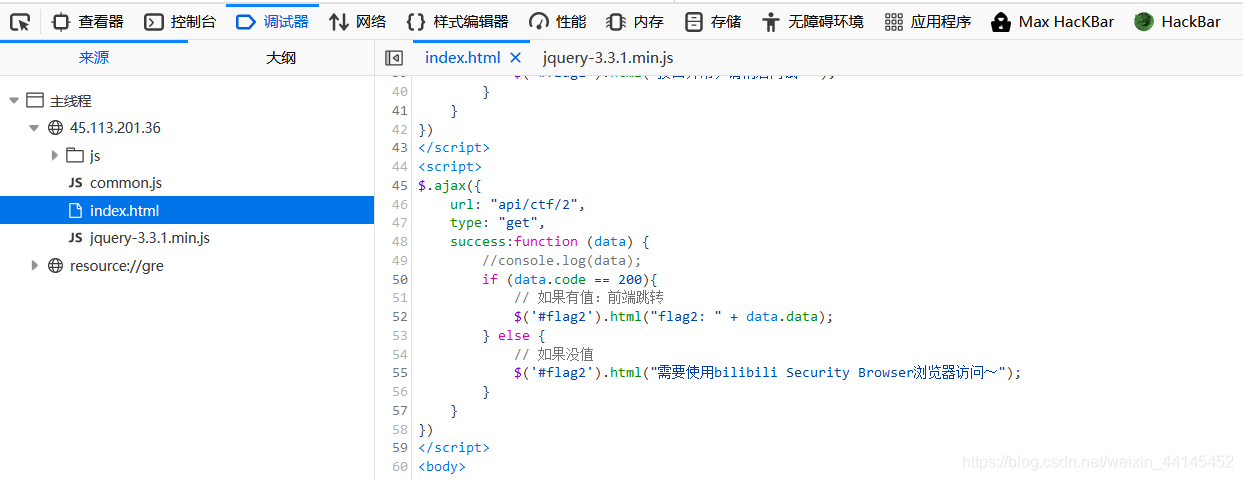Click the if (data.code == 200) line
The height and width of the screenshot is (480, 1243).
click(x=569, y=279)
